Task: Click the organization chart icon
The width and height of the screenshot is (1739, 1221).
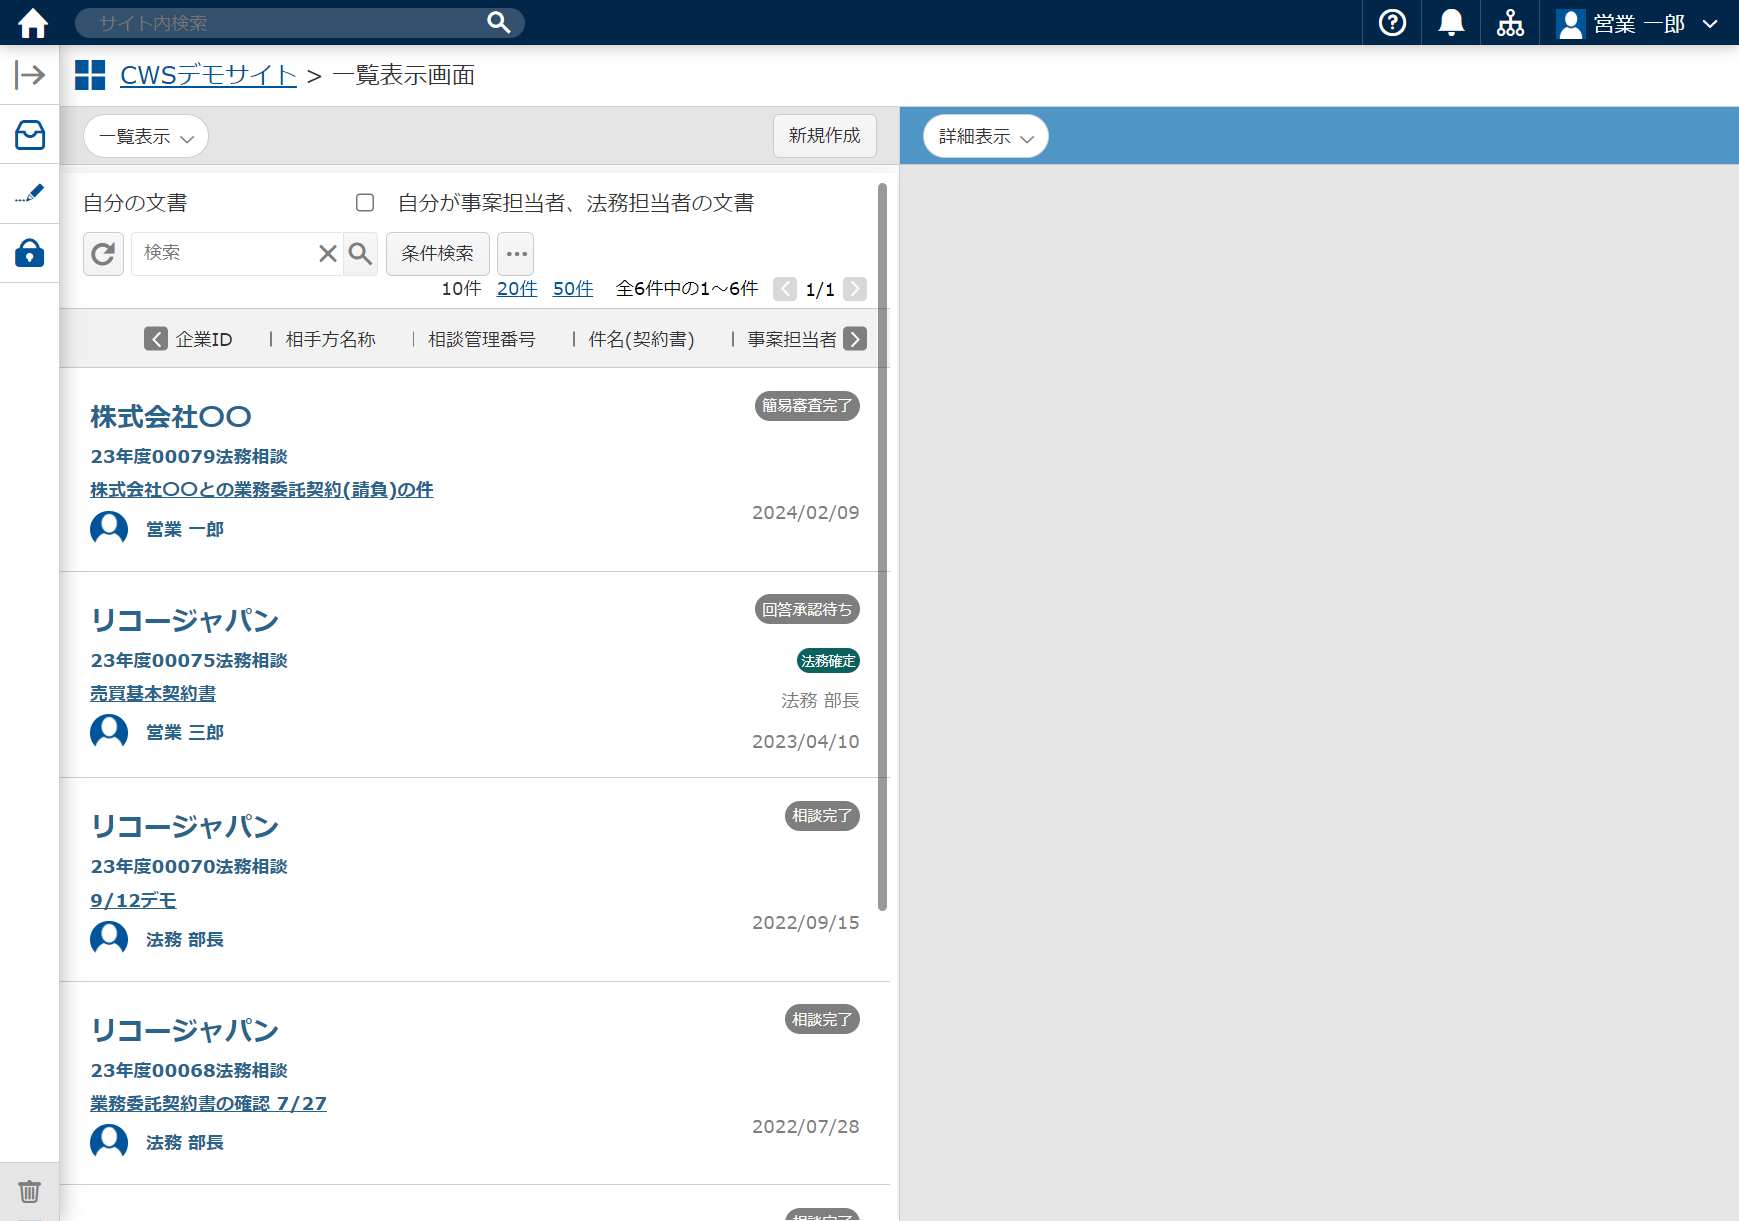Action: pos(1510,23)
